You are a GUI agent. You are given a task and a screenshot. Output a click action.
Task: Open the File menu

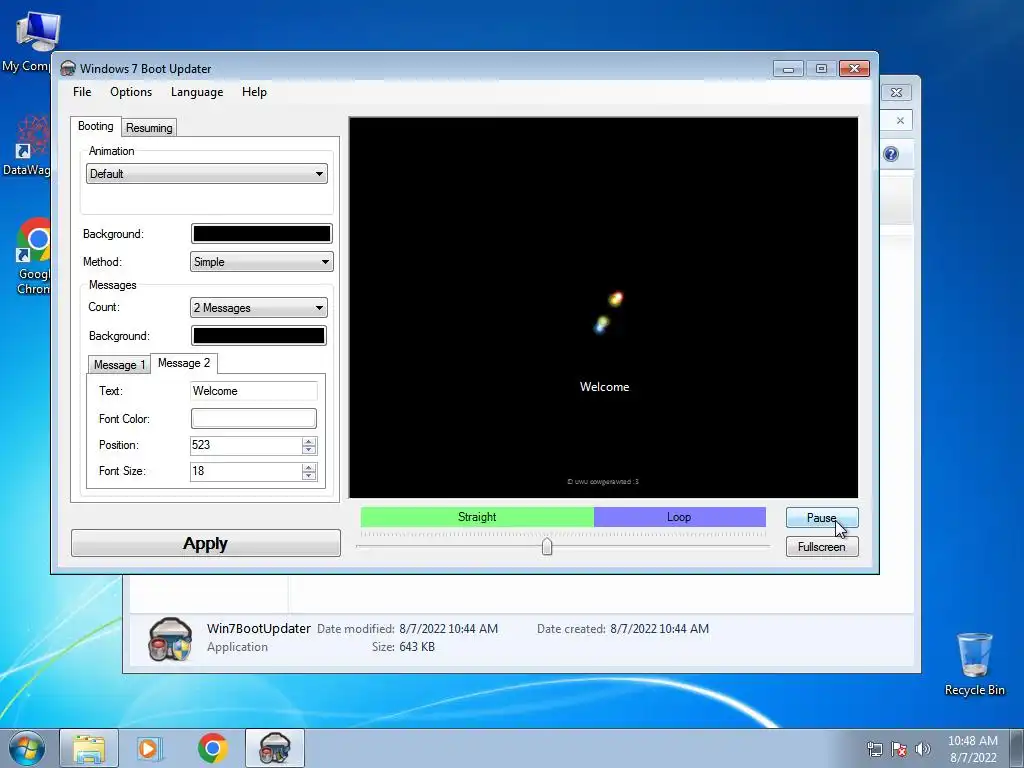pyautogui.click(x=82, y=92)
